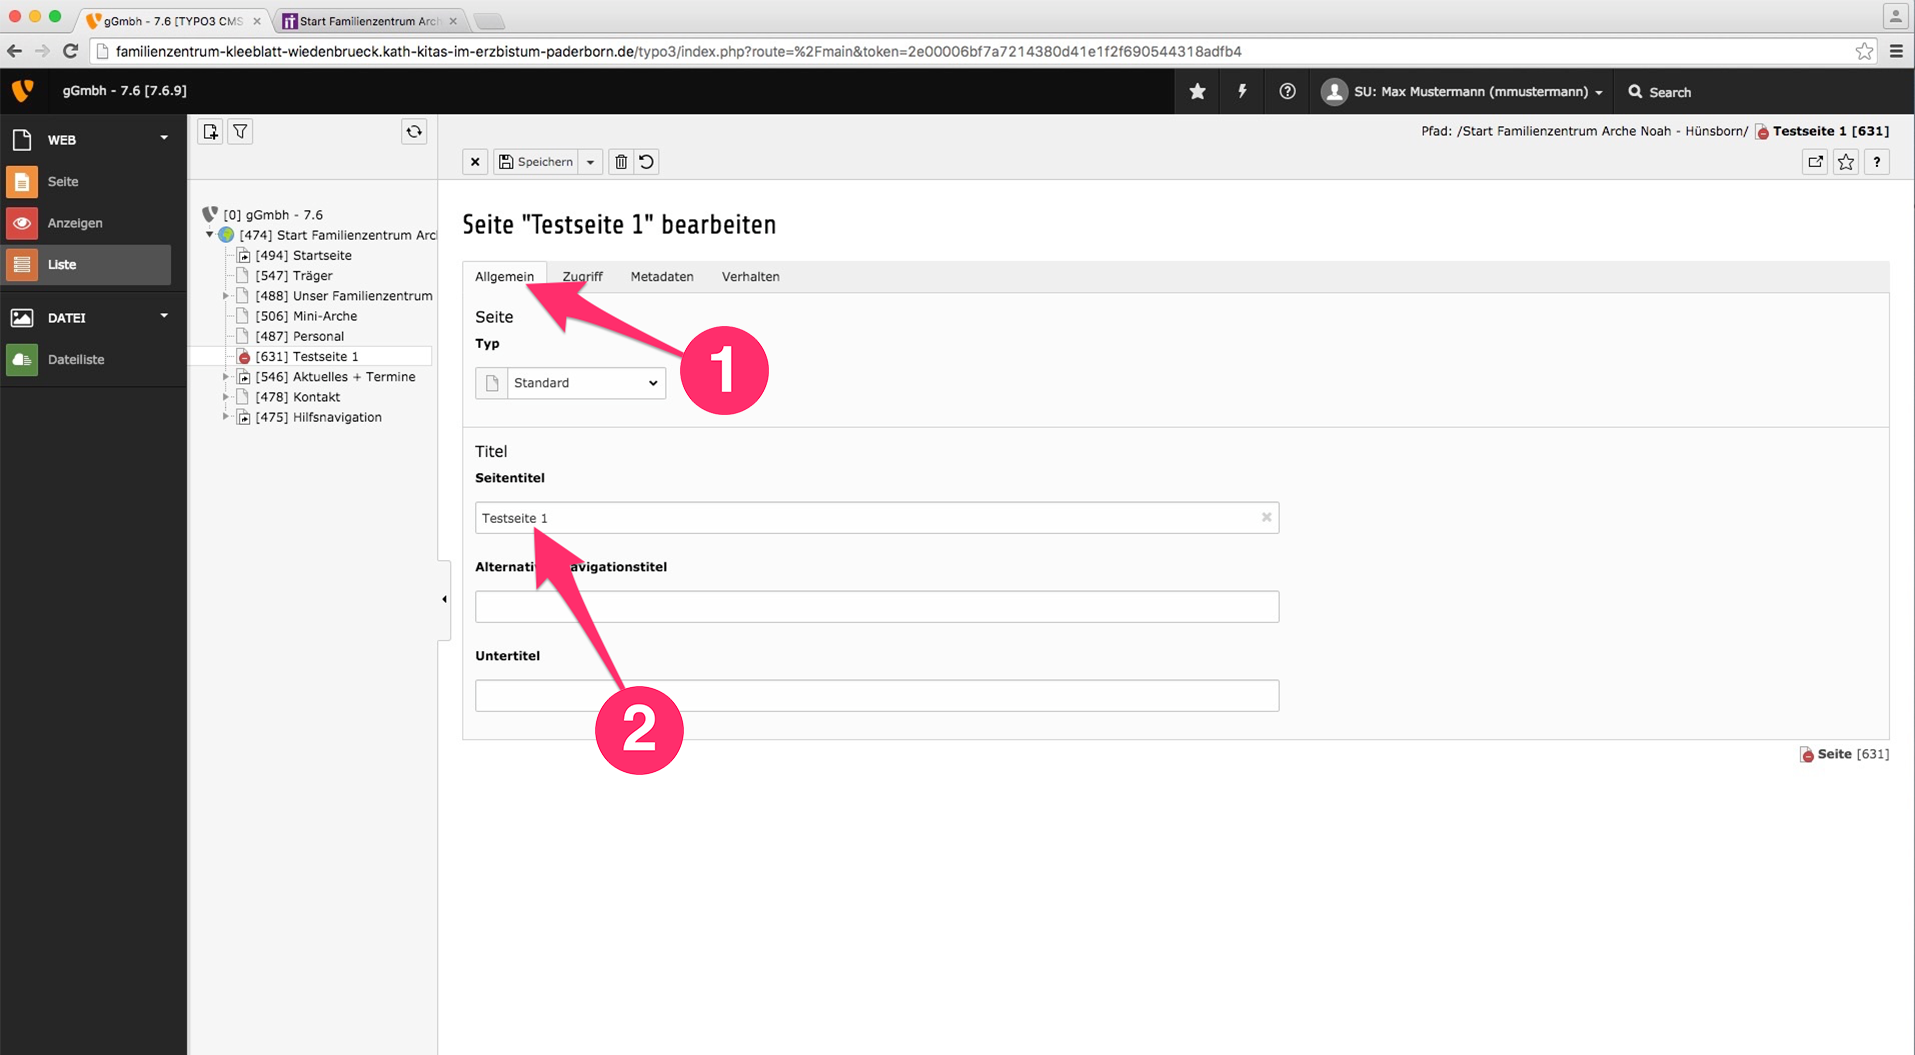Click the new page icon above tree
Screen dimensions: 1915x1055
click(210, 132)
